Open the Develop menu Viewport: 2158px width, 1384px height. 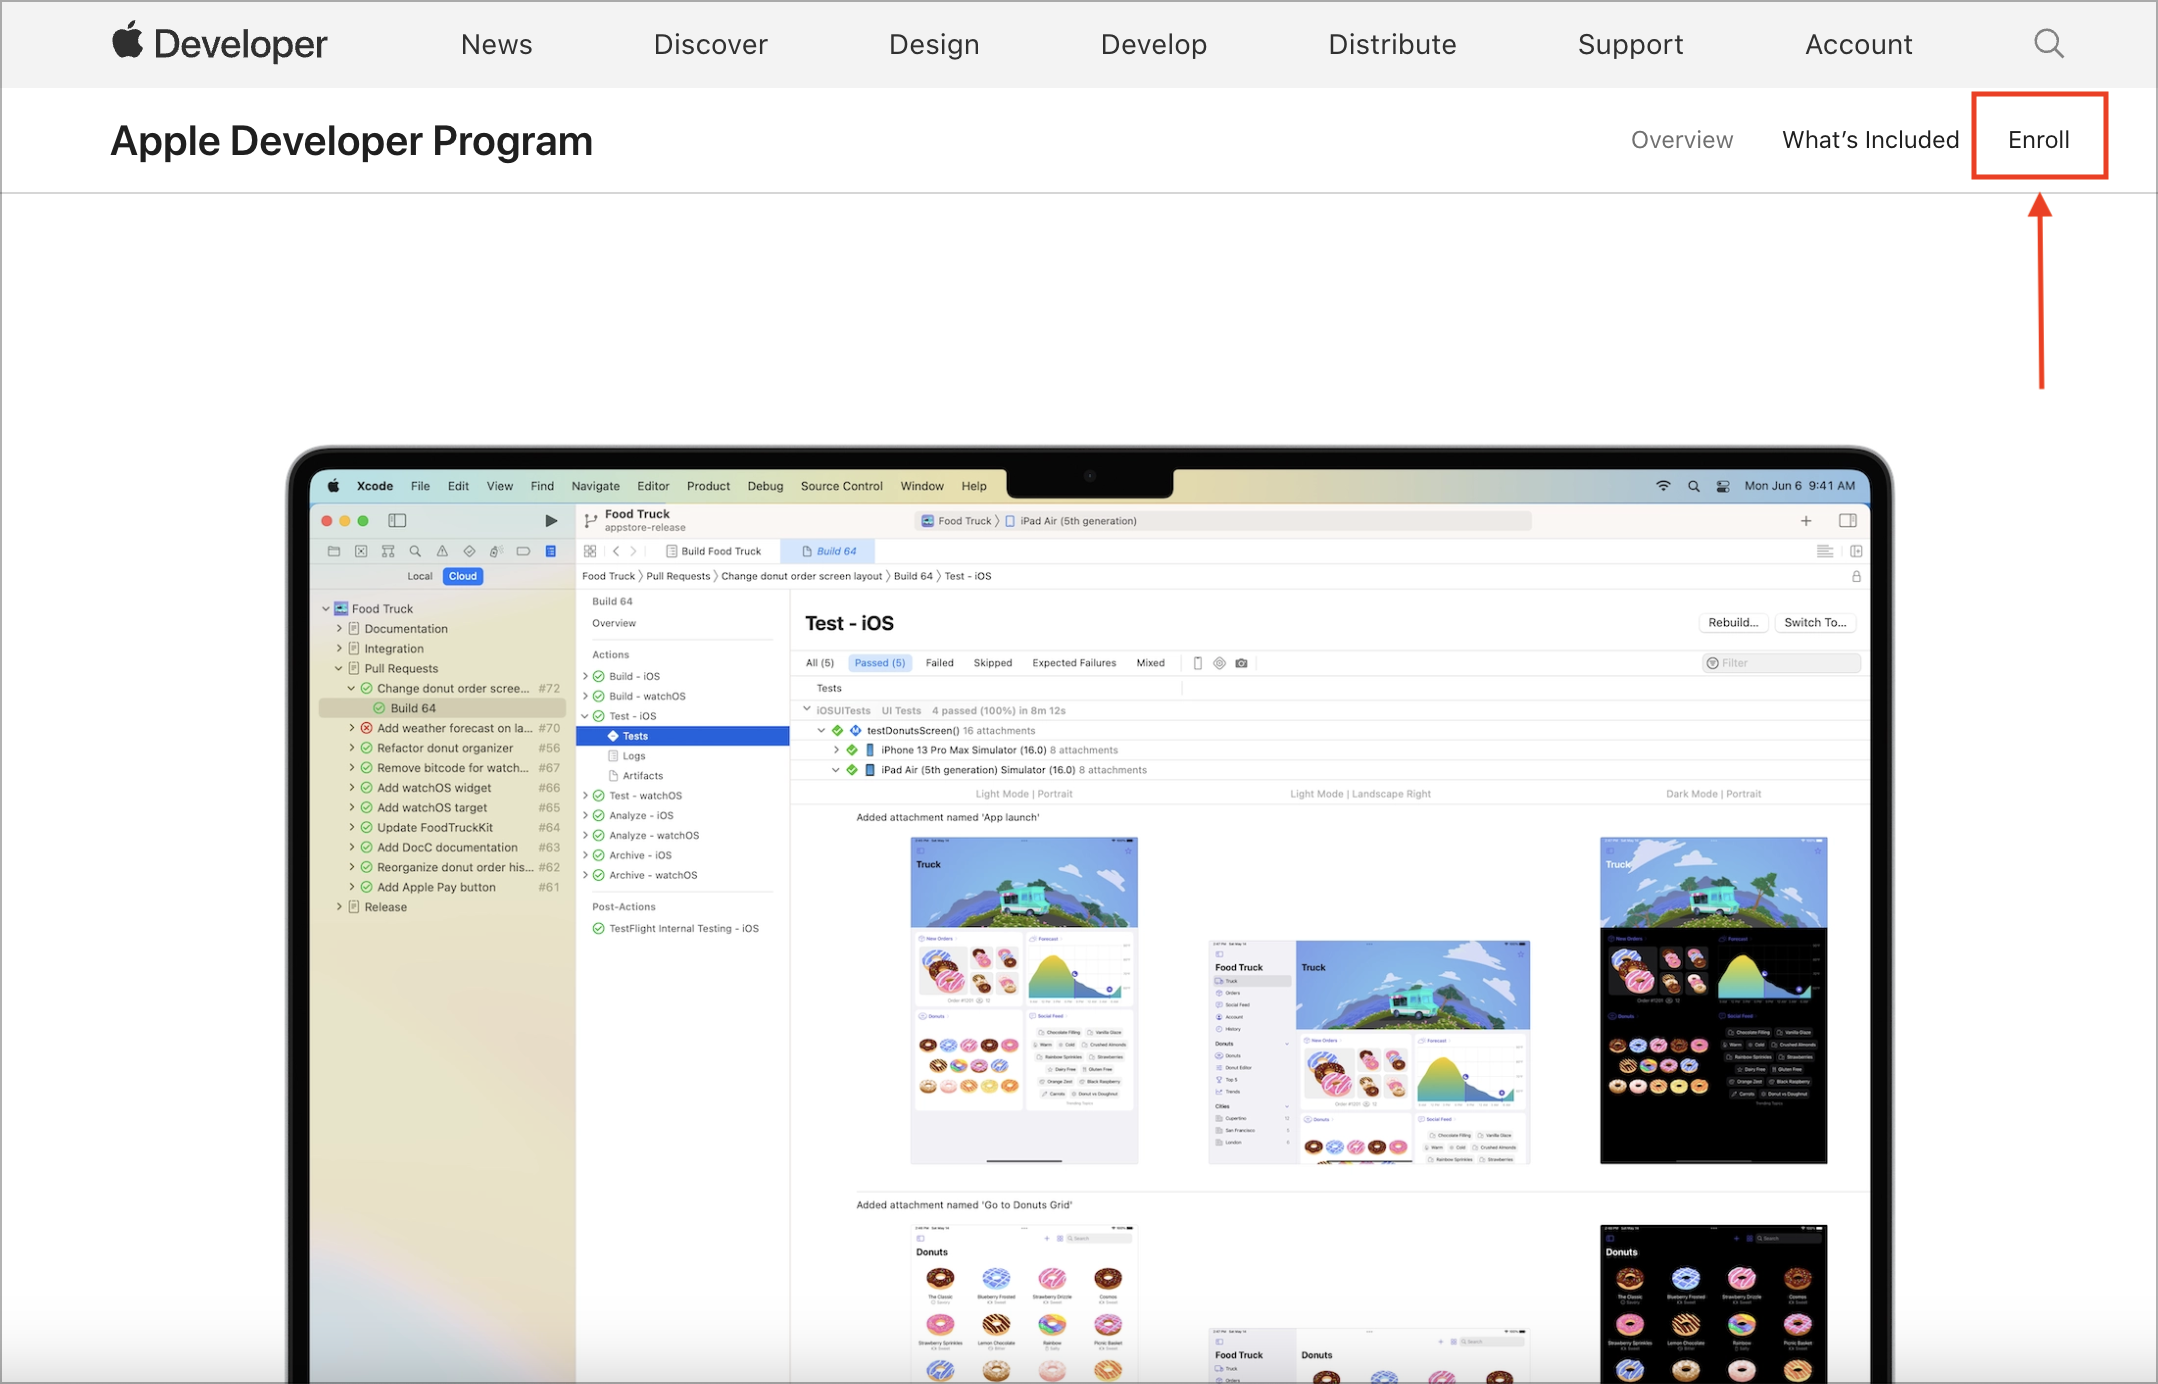click(x=1154, y=44)
